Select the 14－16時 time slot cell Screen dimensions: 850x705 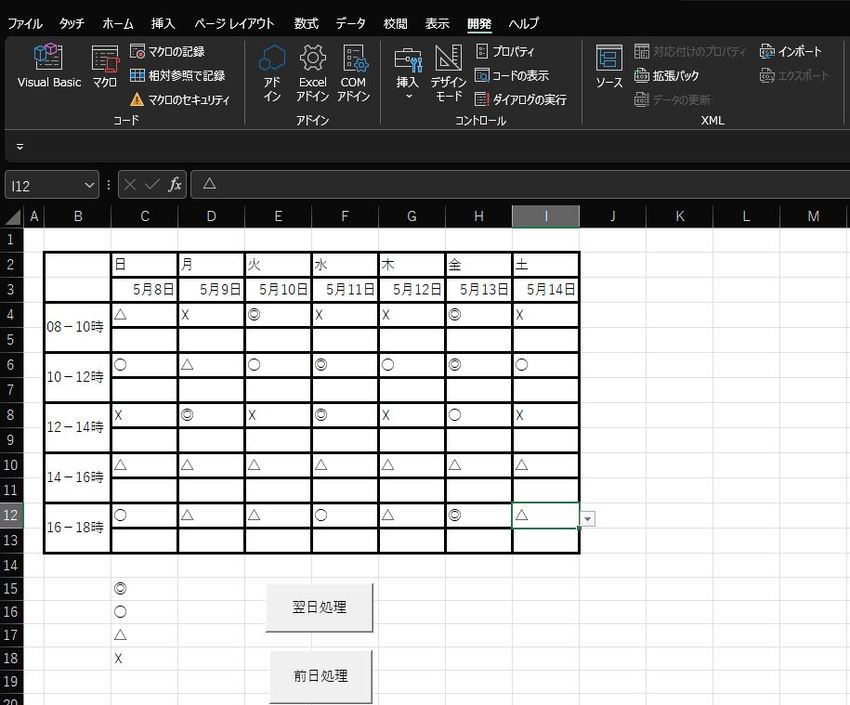point(78,477)
